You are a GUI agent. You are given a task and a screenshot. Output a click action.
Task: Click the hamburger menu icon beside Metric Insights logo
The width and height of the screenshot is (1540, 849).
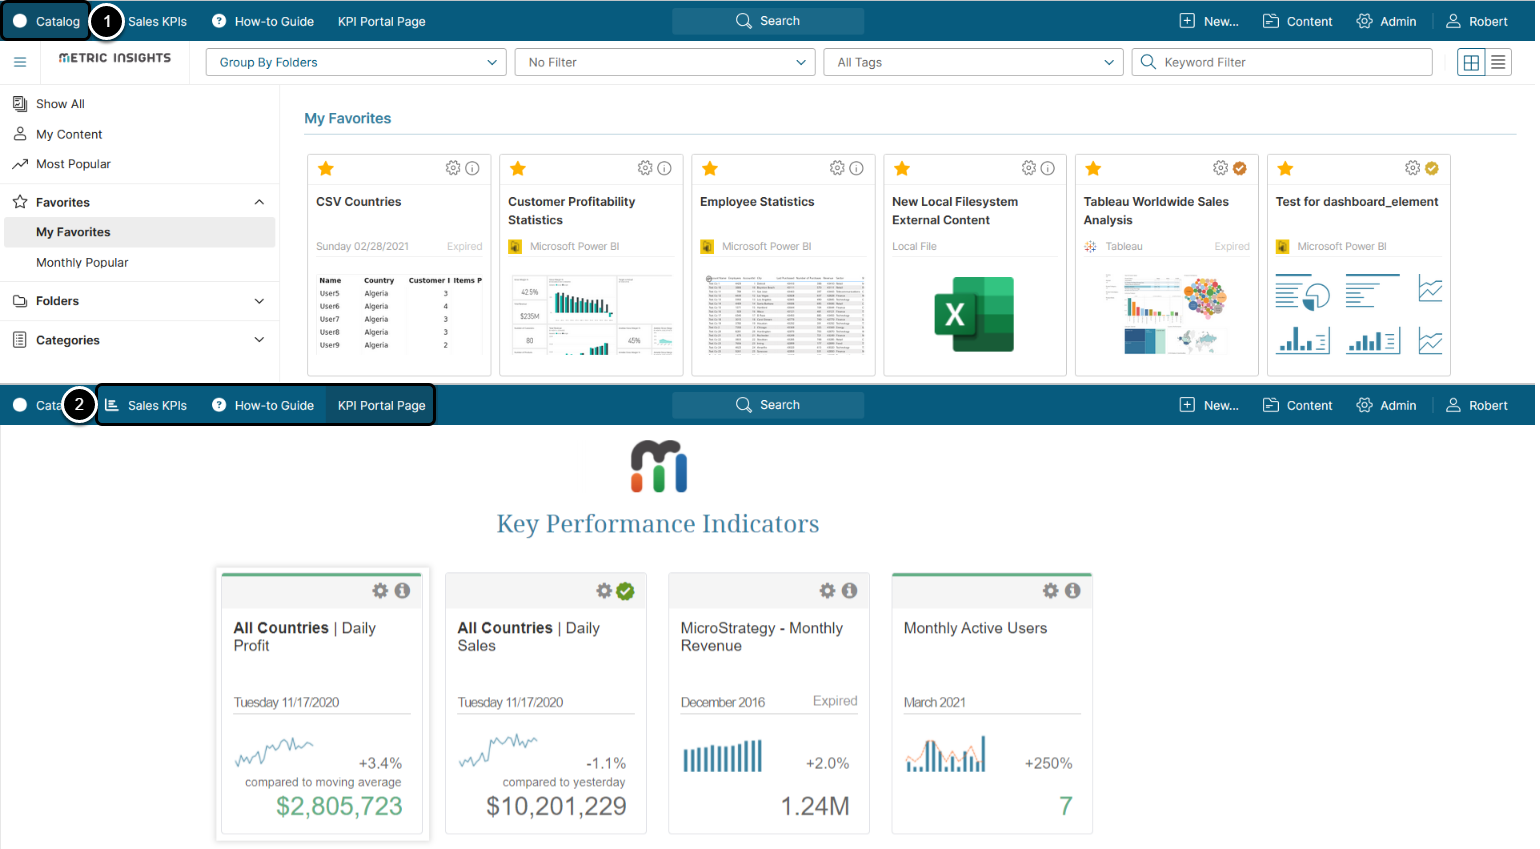click(x=20, y=62)
